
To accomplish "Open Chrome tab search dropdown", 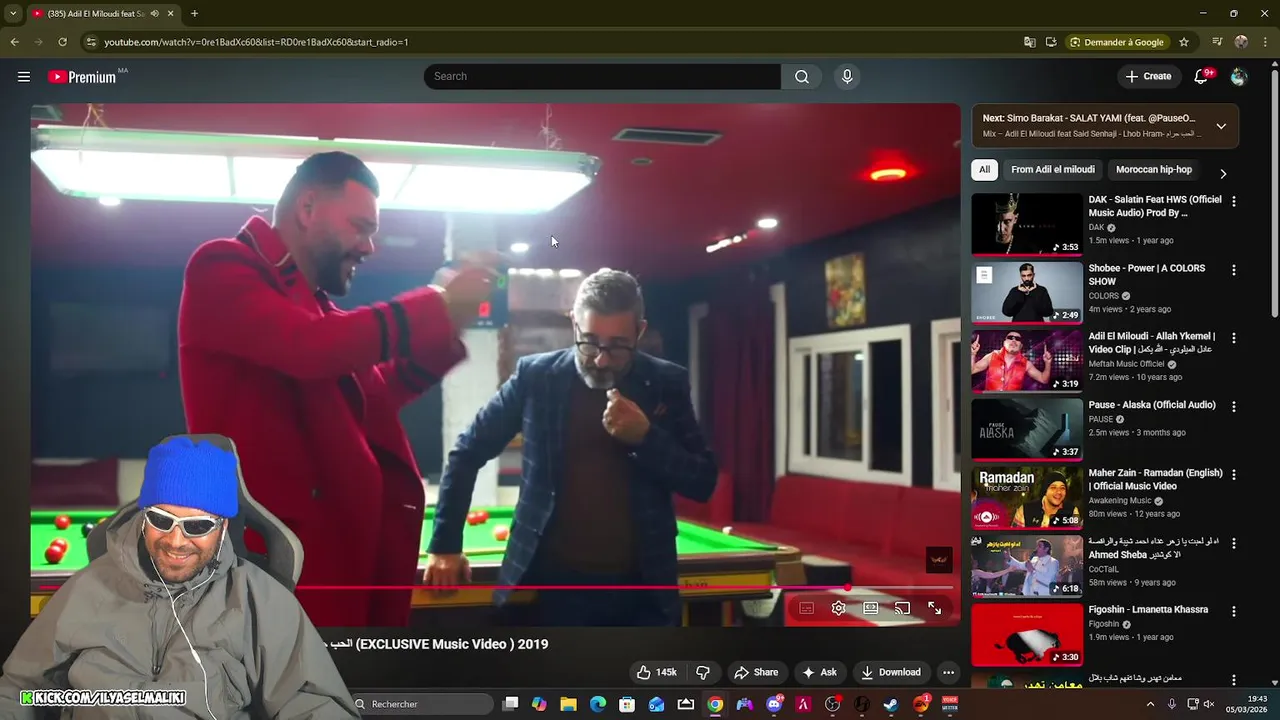I will (x=12, y=13).
